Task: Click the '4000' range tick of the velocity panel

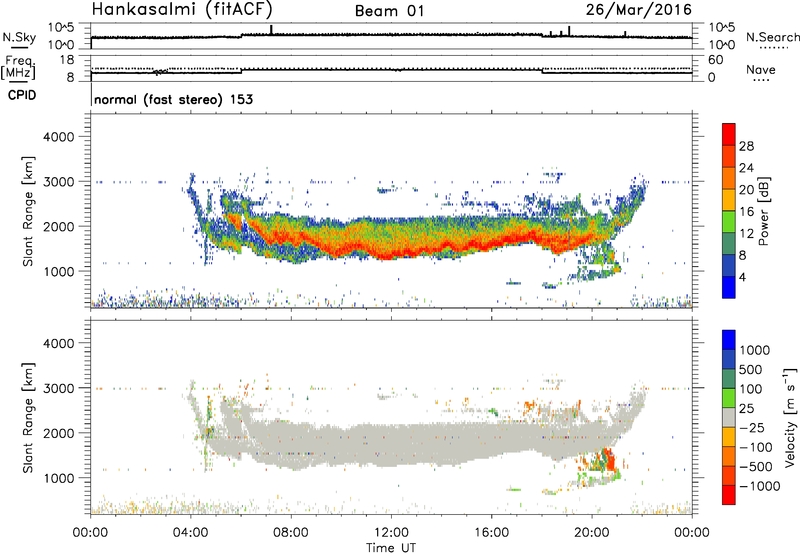Action: coord(58,344)
